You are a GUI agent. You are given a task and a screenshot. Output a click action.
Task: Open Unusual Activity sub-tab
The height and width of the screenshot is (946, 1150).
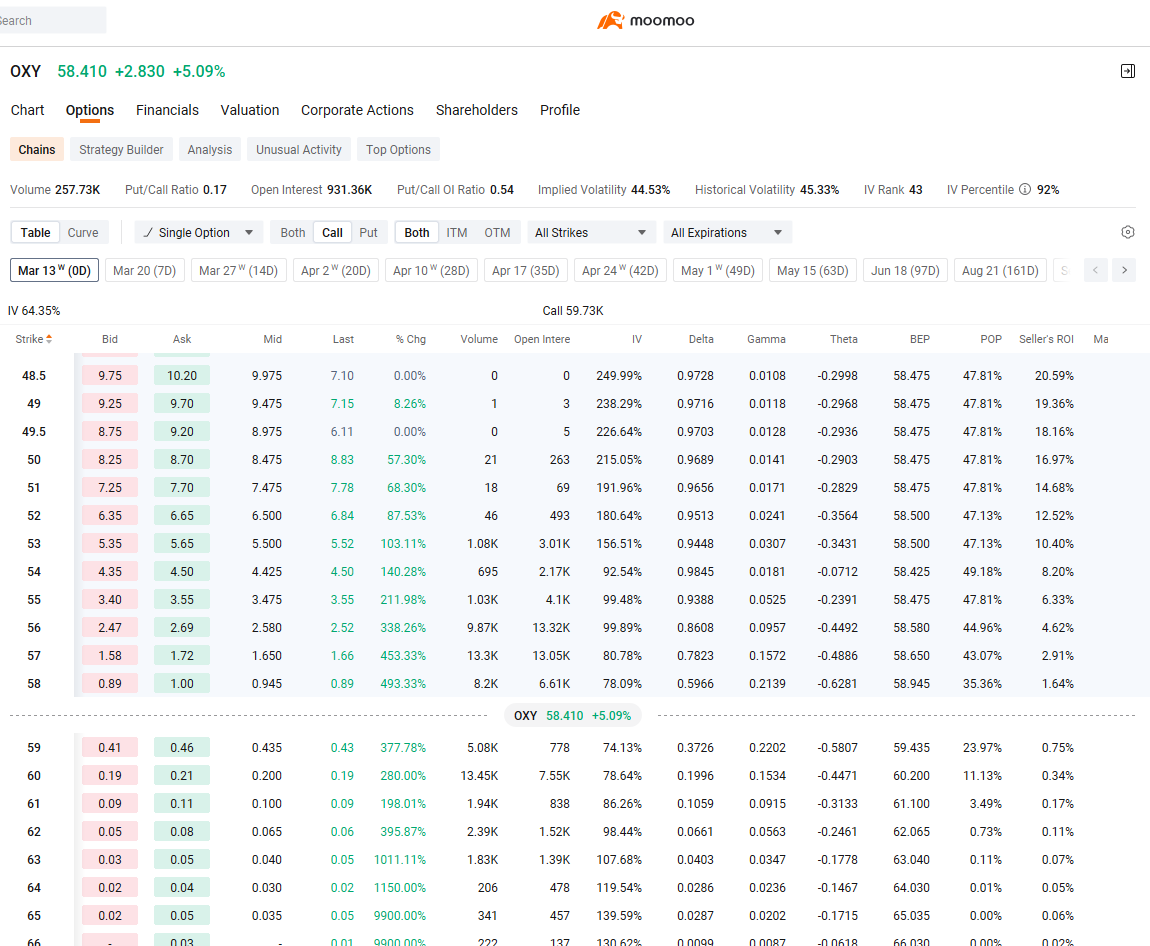click(x=299, y=150)
